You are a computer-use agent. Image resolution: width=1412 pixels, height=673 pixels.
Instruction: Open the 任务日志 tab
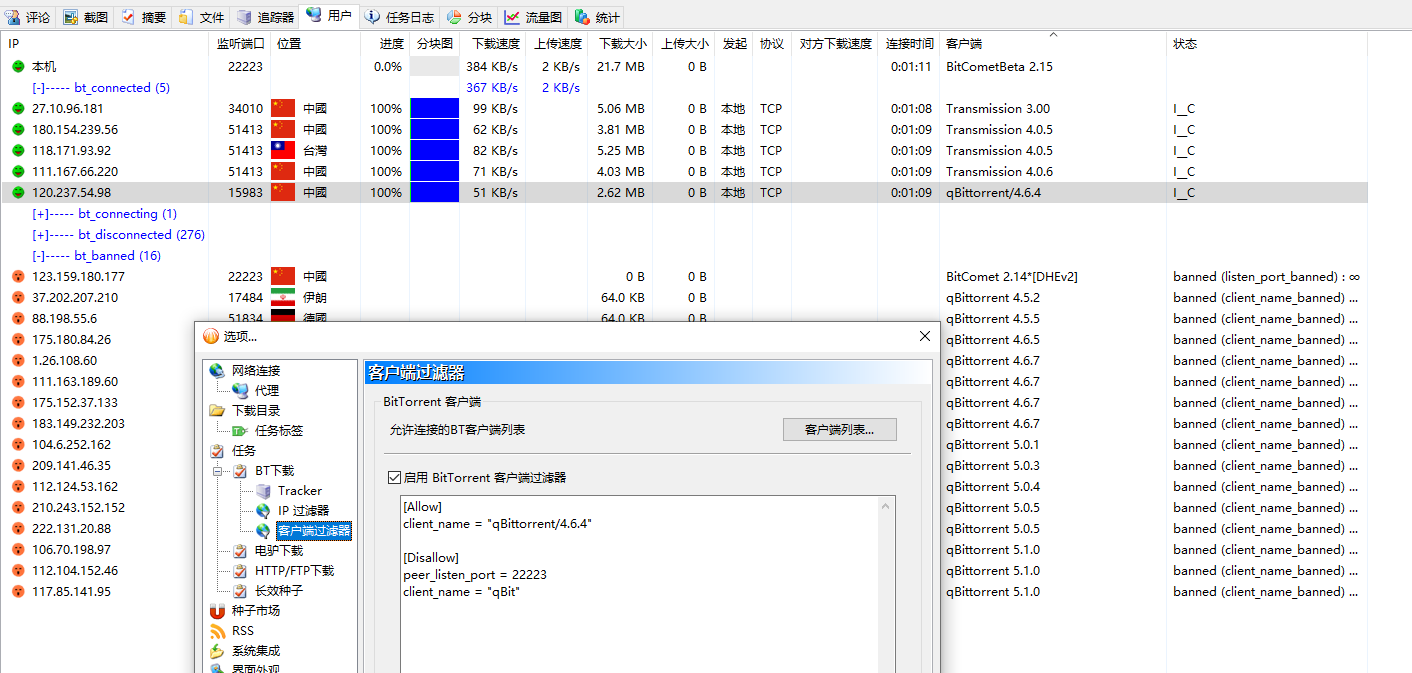click(x=398, y=17)
